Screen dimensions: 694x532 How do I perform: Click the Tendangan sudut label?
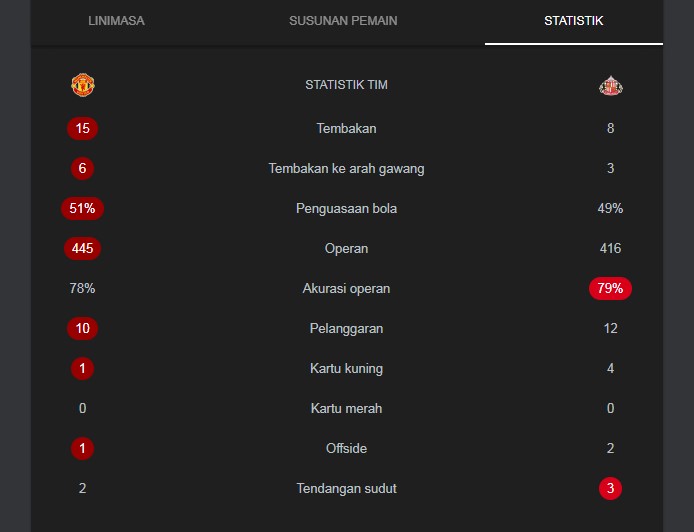point(346,488)
